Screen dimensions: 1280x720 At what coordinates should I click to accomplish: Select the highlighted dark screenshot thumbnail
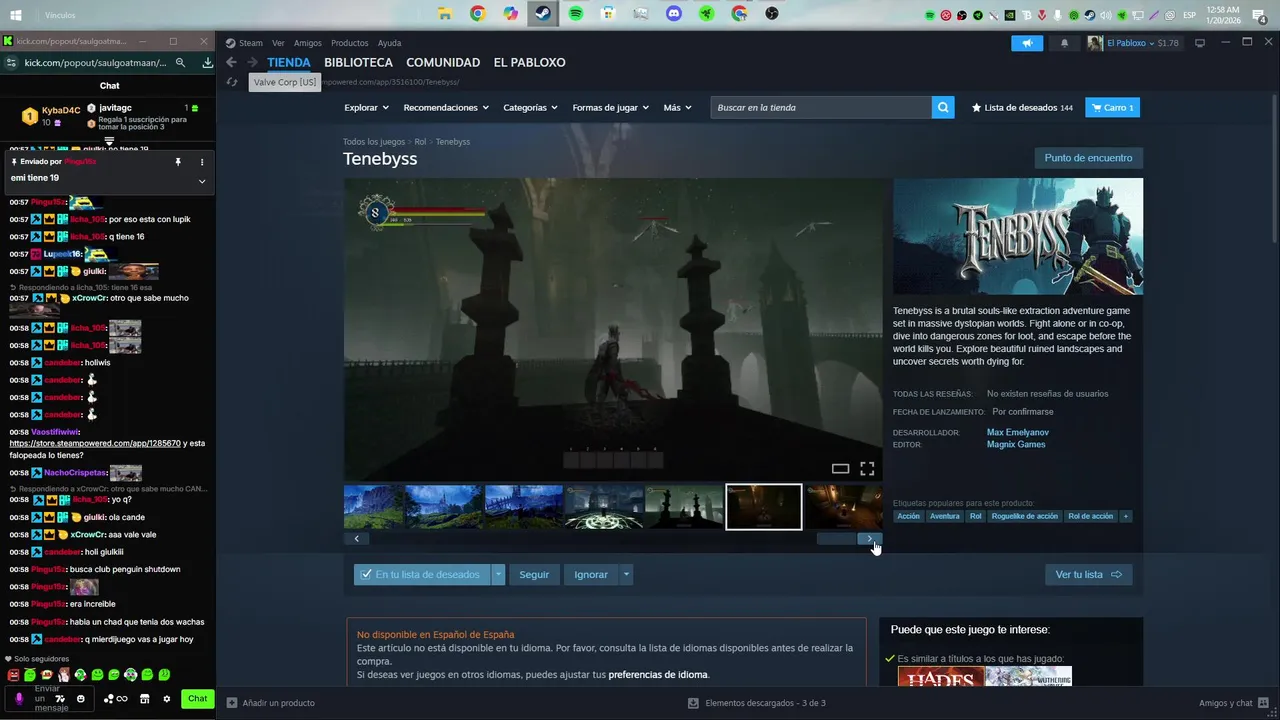coord(764,507)
